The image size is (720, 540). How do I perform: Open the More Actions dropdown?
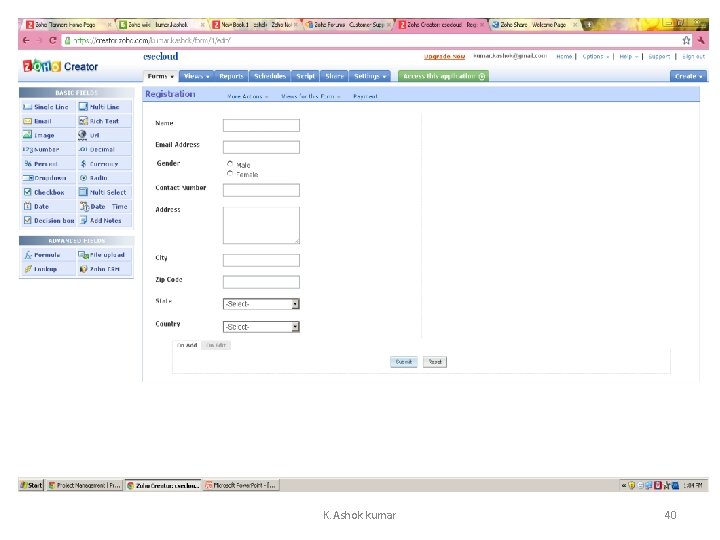pyautogui.click(x=248, y=96)
